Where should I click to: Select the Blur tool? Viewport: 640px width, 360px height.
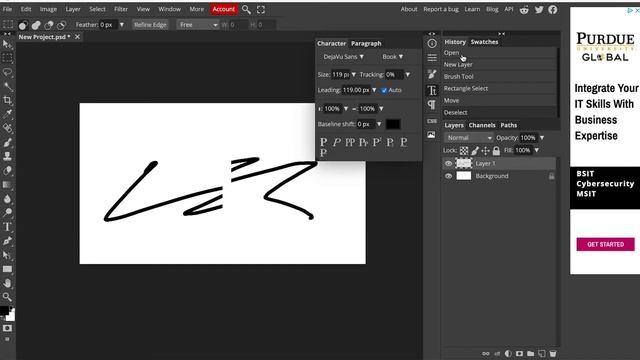pyautogui.click(x=7, y=199)
